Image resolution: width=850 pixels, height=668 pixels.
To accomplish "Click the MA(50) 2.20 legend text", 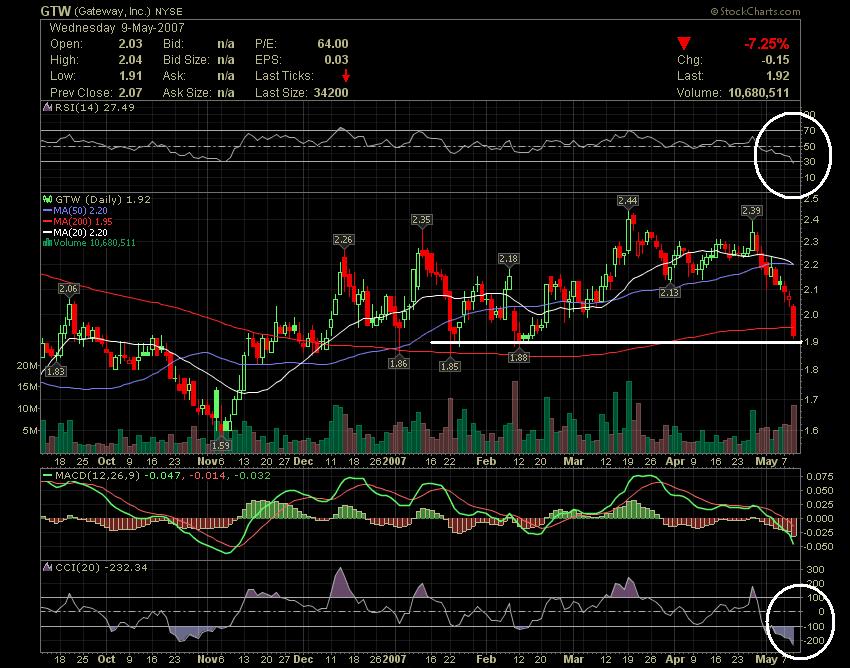I will pos(80,211).
